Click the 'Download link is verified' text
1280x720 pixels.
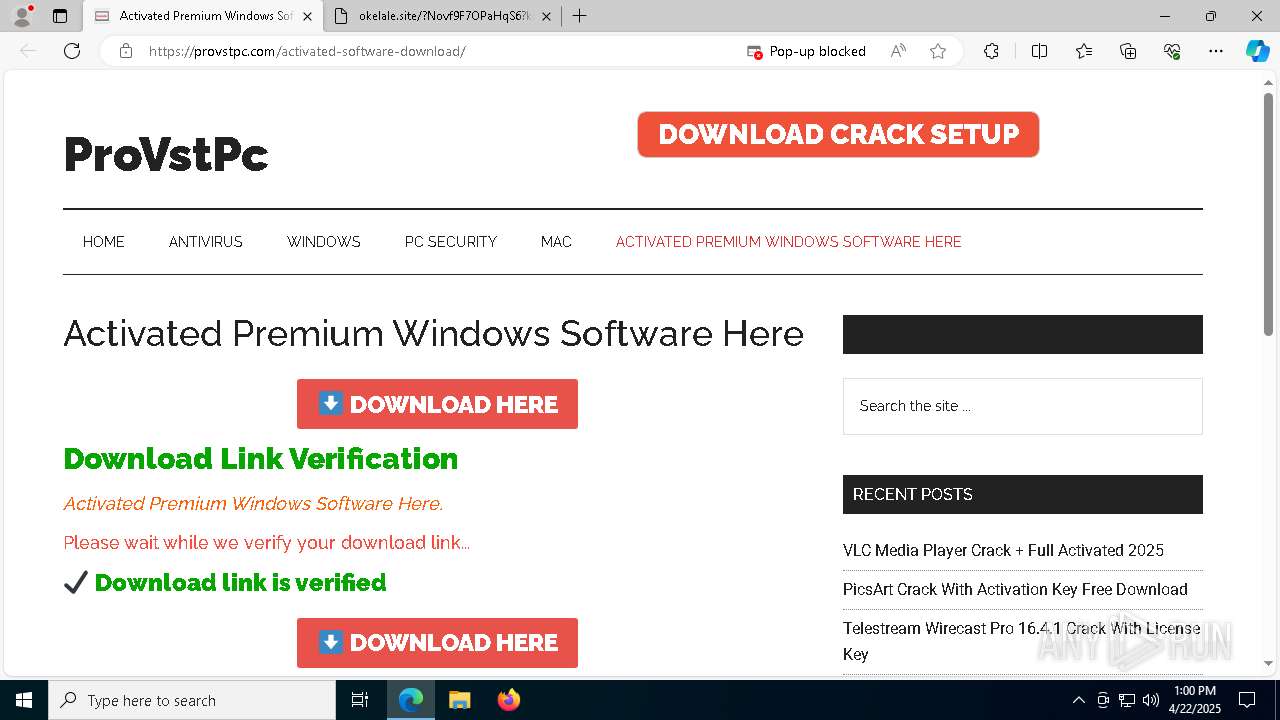tap(240, 583)
